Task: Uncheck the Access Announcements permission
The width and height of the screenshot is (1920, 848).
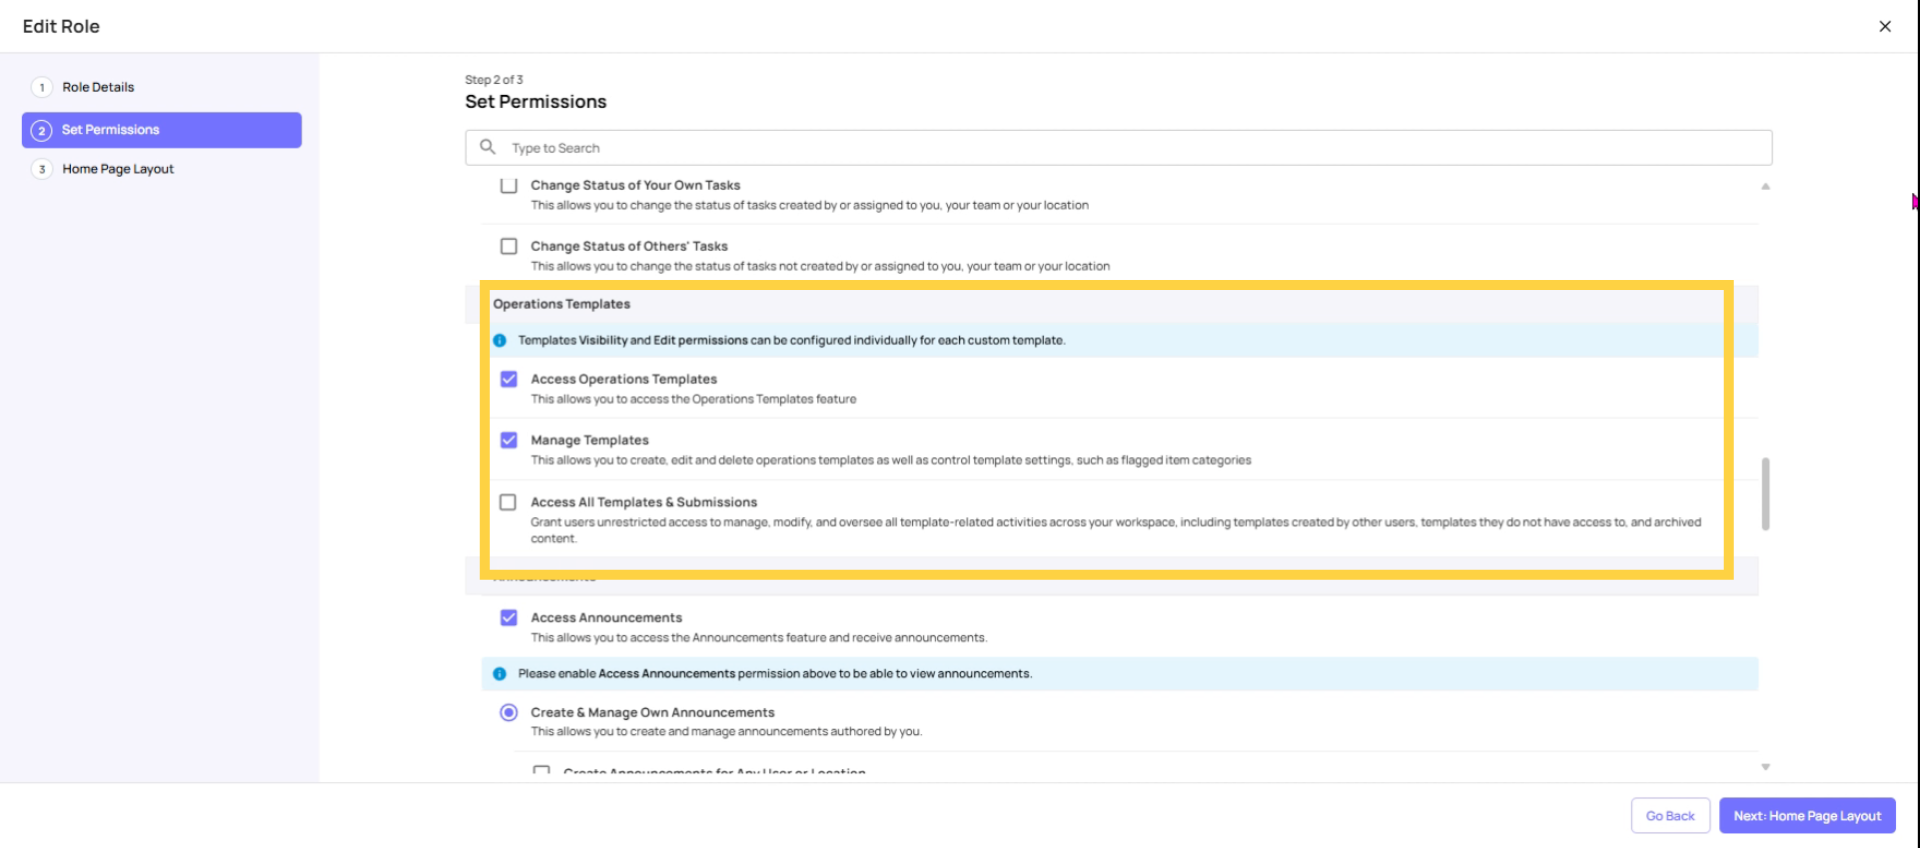Action: pyautogui.click(x=508, y=617)
